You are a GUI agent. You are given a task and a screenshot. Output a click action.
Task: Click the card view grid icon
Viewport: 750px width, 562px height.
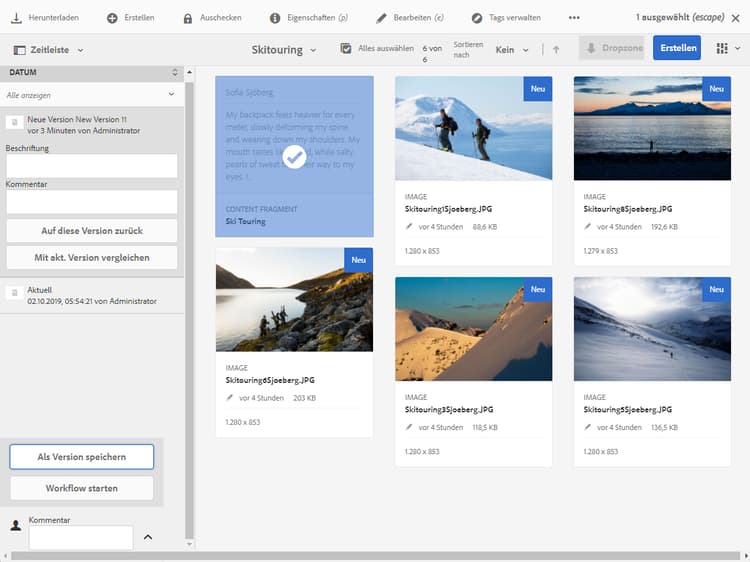tap(722, 48)
